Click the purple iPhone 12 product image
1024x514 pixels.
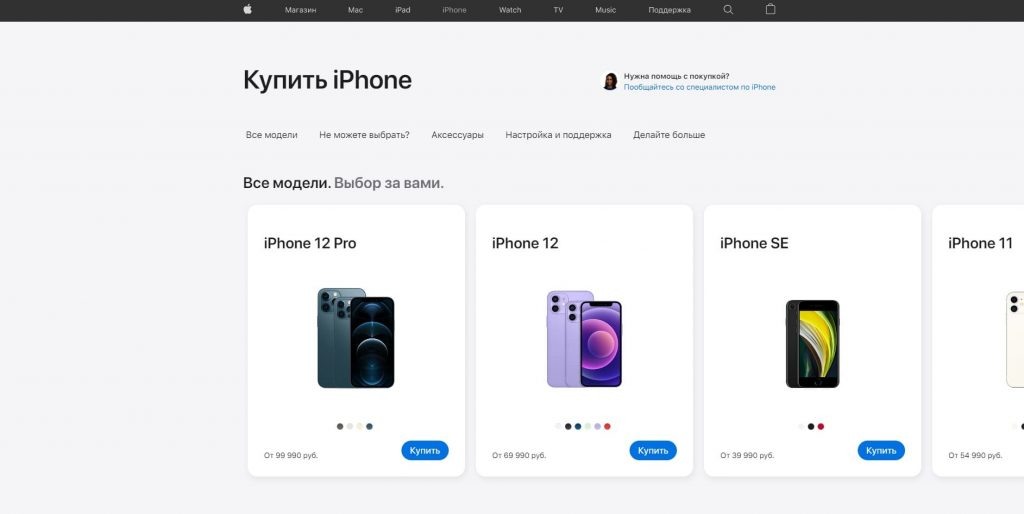pos(584,339)
